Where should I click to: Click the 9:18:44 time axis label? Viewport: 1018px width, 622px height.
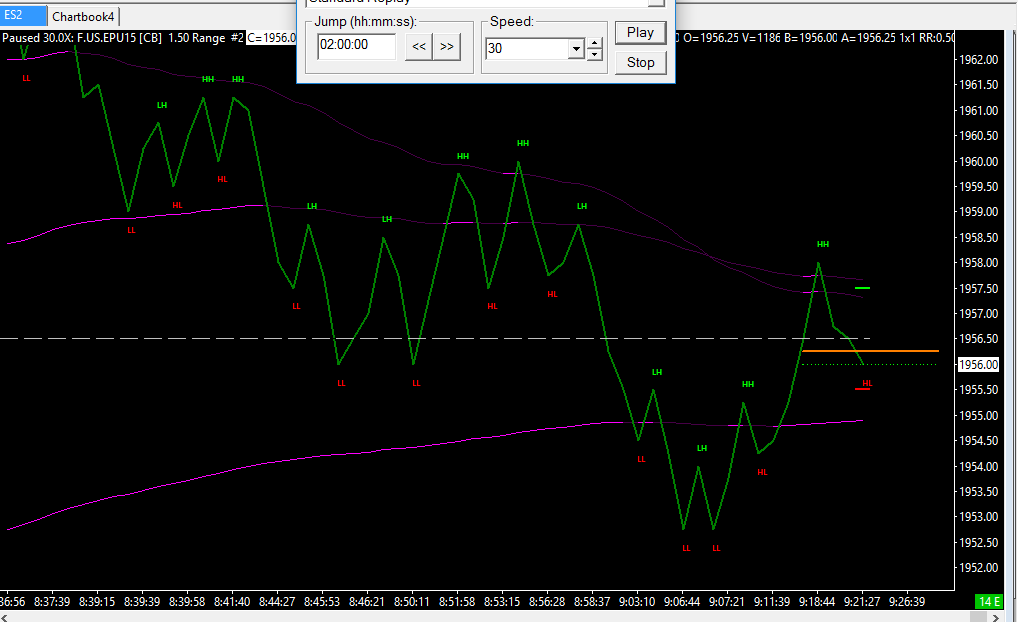[817, 602]
